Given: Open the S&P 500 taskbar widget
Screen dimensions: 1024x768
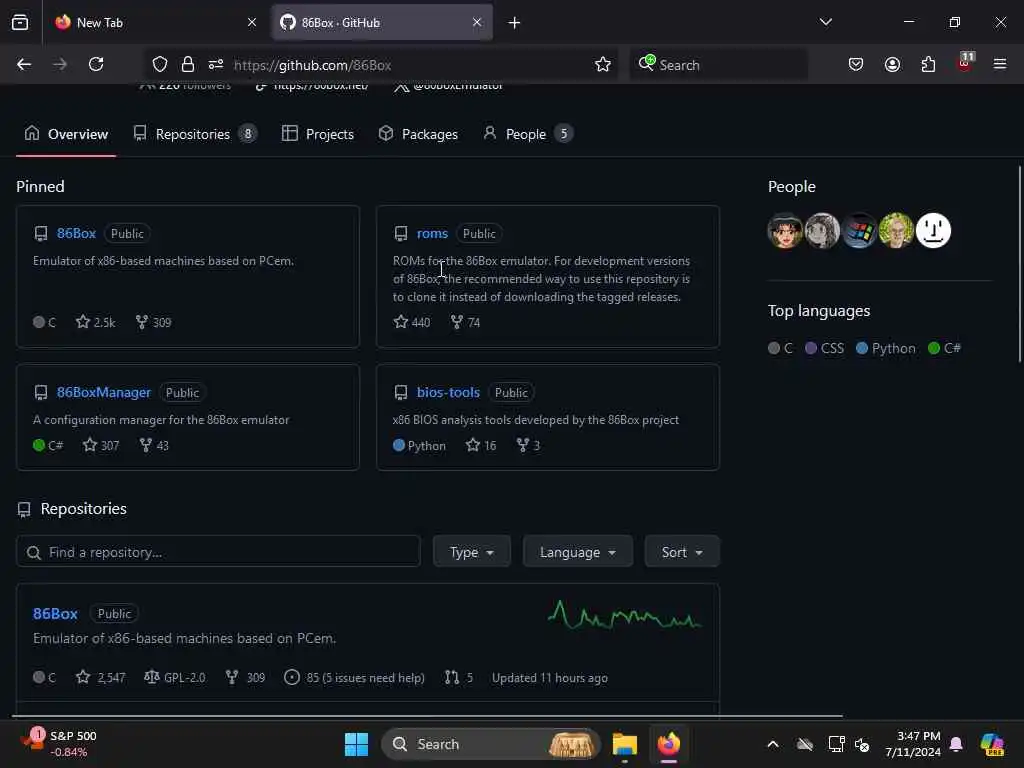Looking at the screenshot, I should pos(59,744).
